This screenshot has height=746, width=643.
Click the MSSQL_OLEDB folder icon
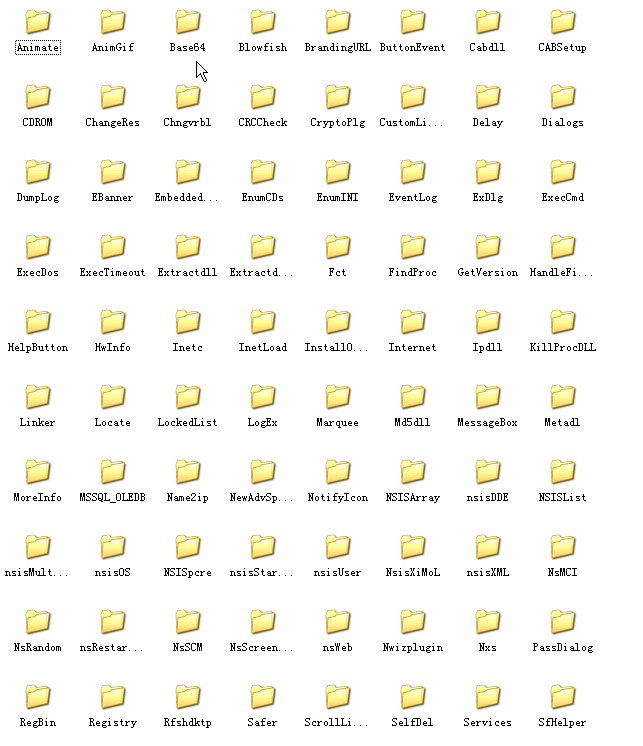(x=113, y=472)
